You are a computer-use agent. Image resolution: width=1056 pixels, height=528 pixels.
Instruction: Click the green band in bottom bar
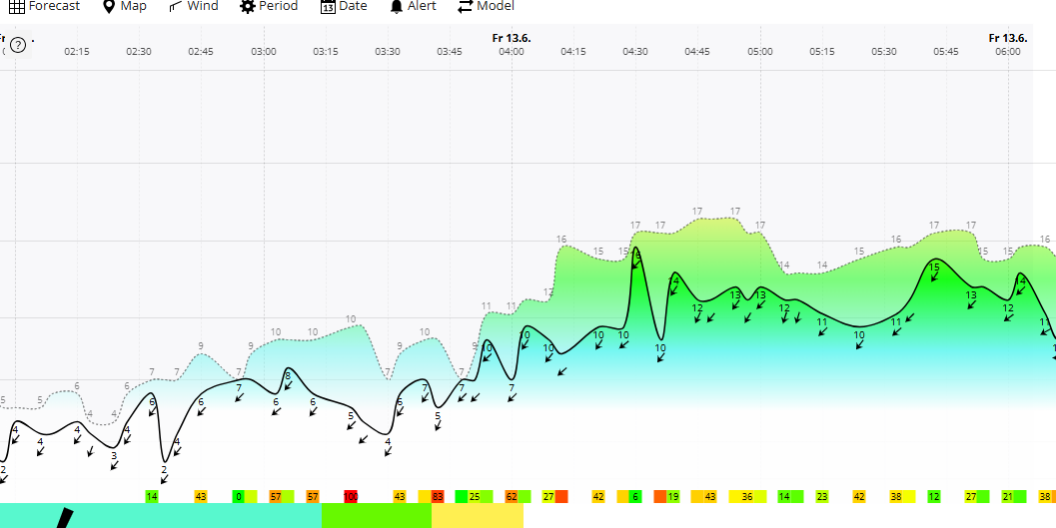(376, 516)
